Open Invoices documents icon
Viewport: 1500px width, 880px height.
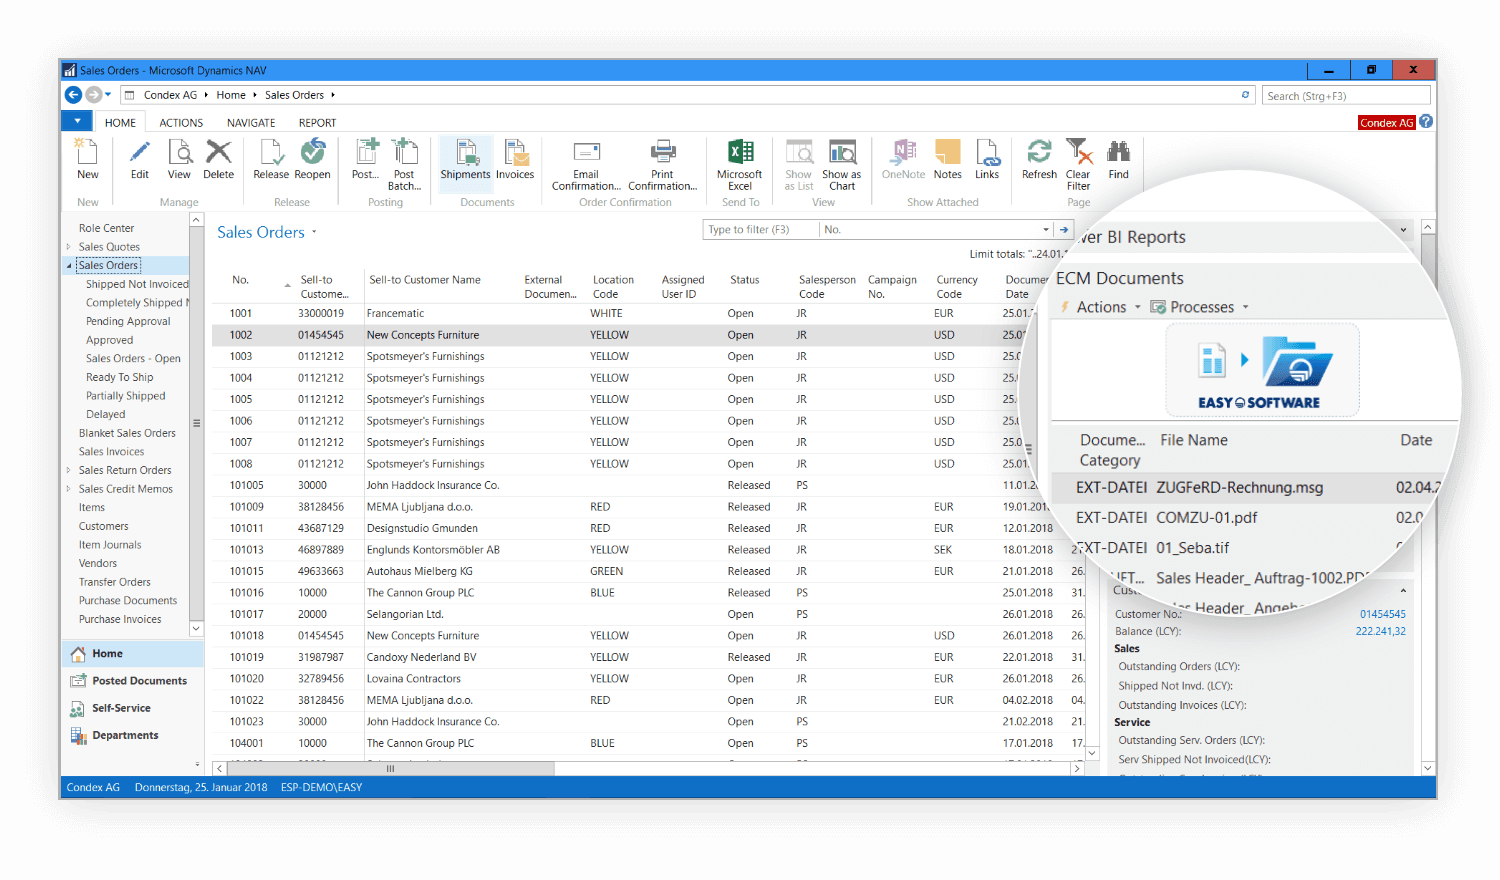515,152
